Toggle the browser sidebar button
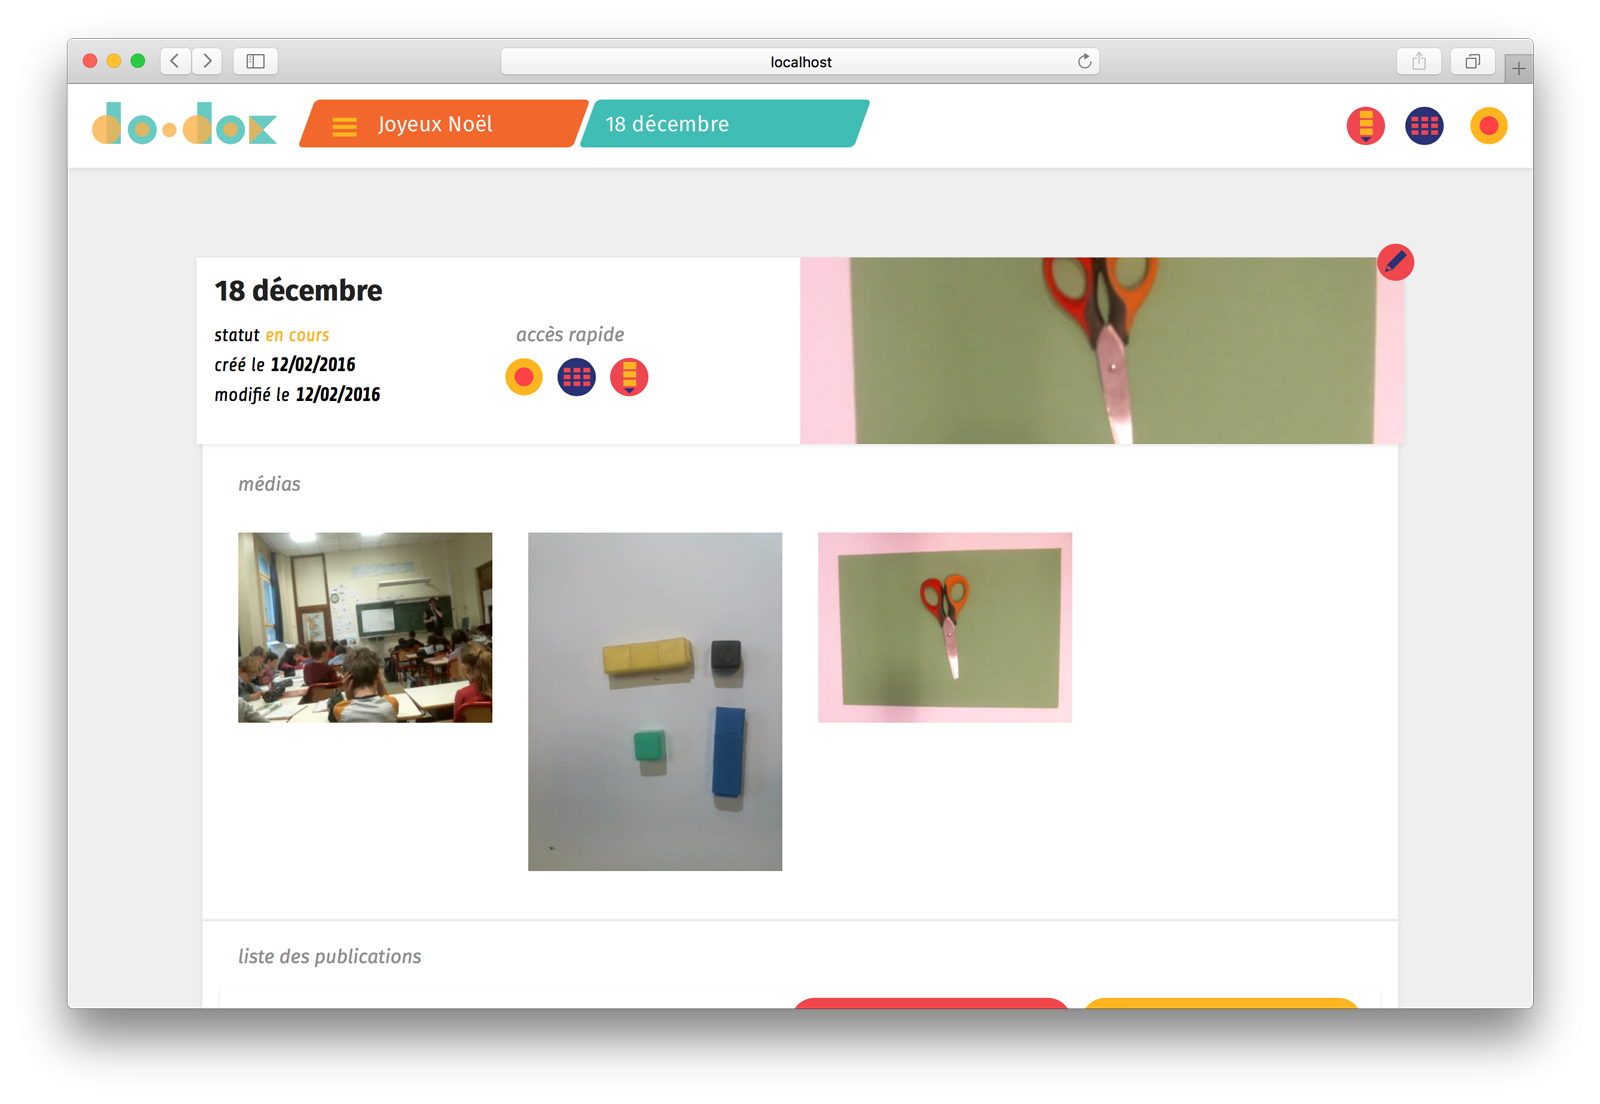Screen dimensions: 1600x1104 point(256,61)
